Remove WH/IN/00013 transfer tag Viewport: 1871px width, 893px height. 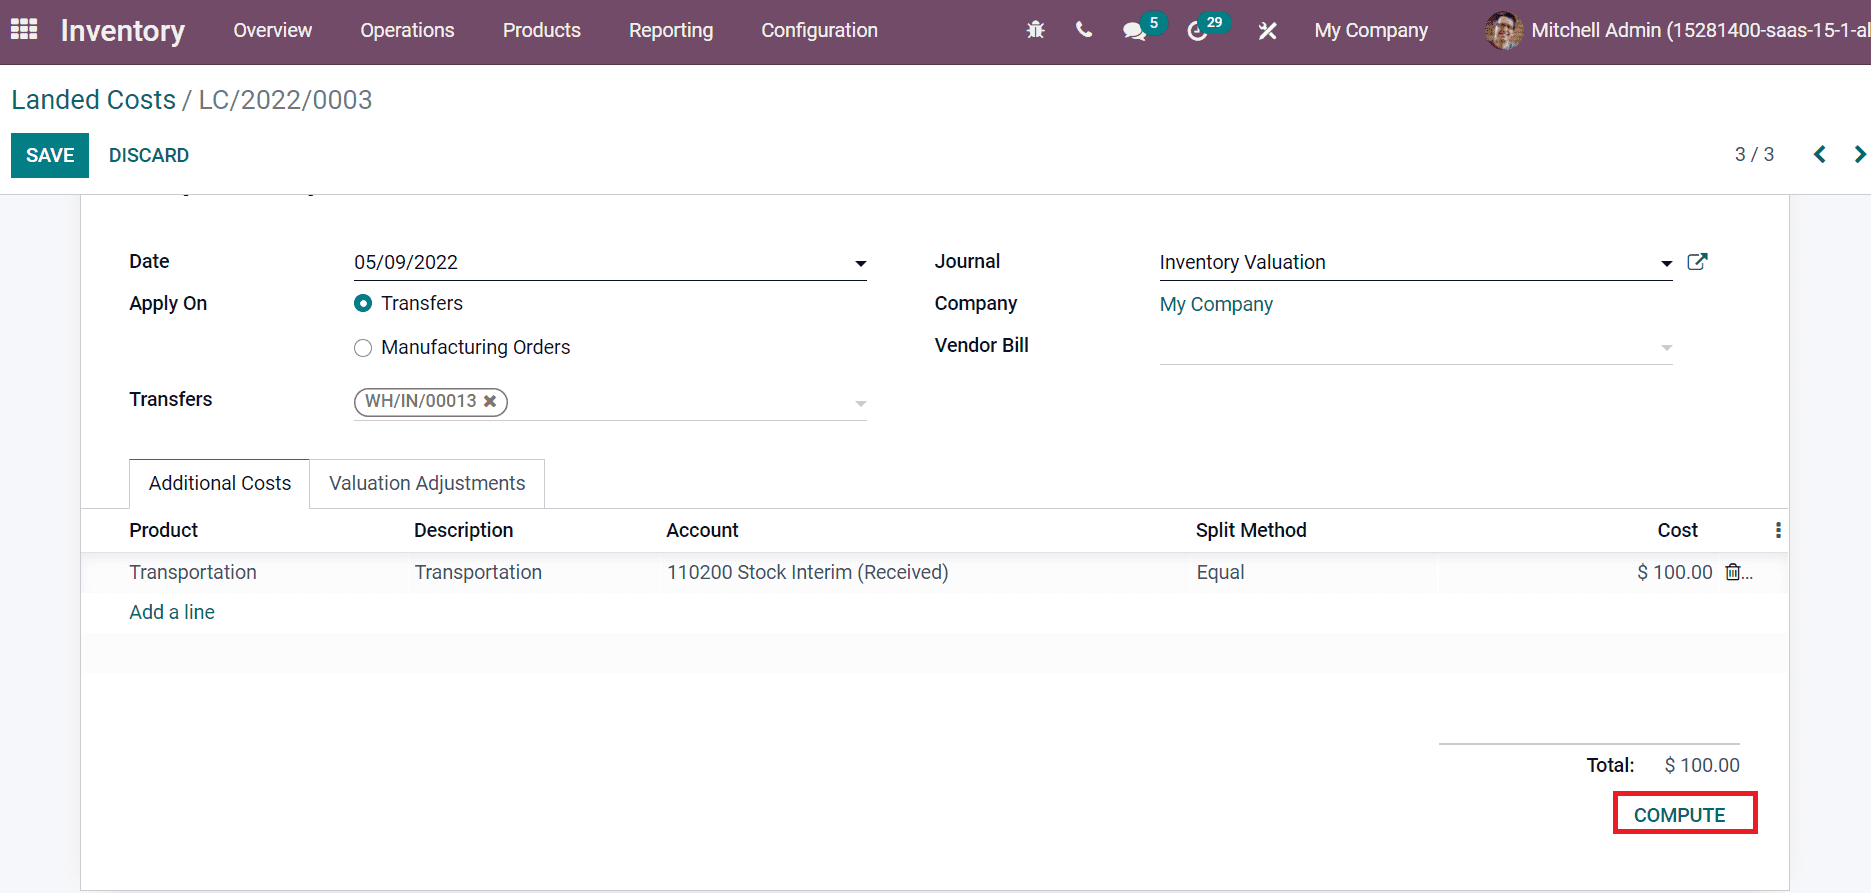coord(490,401)
